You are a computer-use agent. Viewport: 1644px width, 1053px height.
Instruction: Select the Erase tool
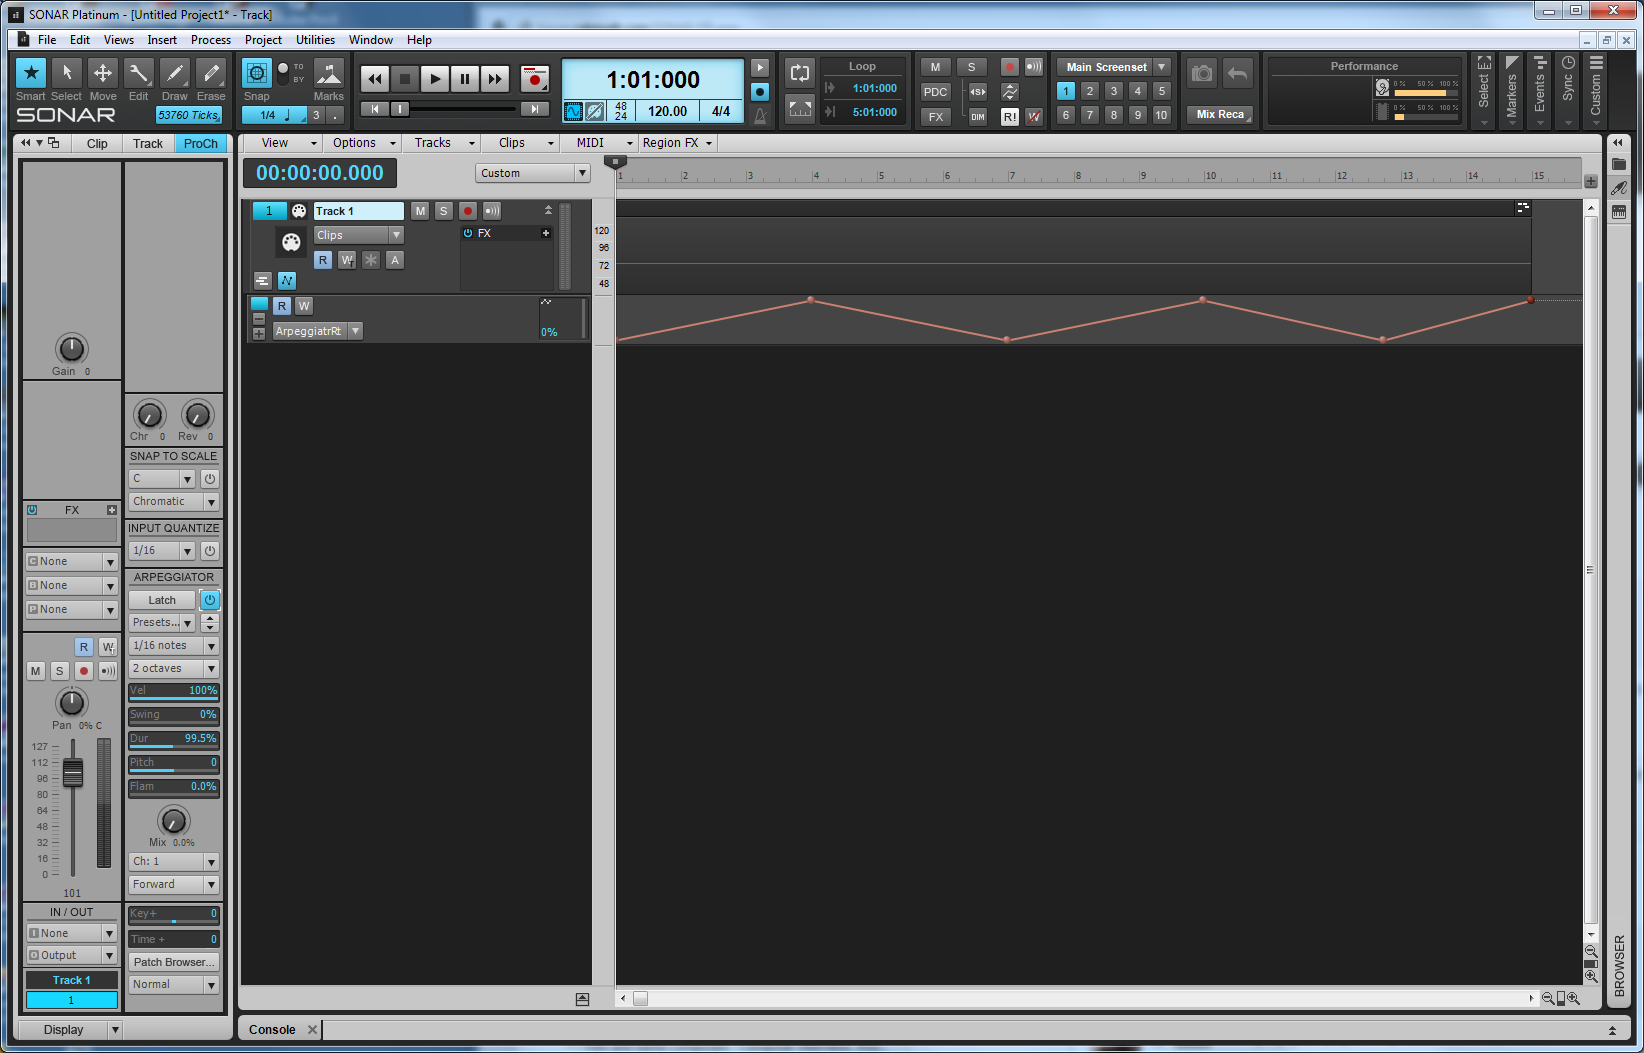(210, 73)
